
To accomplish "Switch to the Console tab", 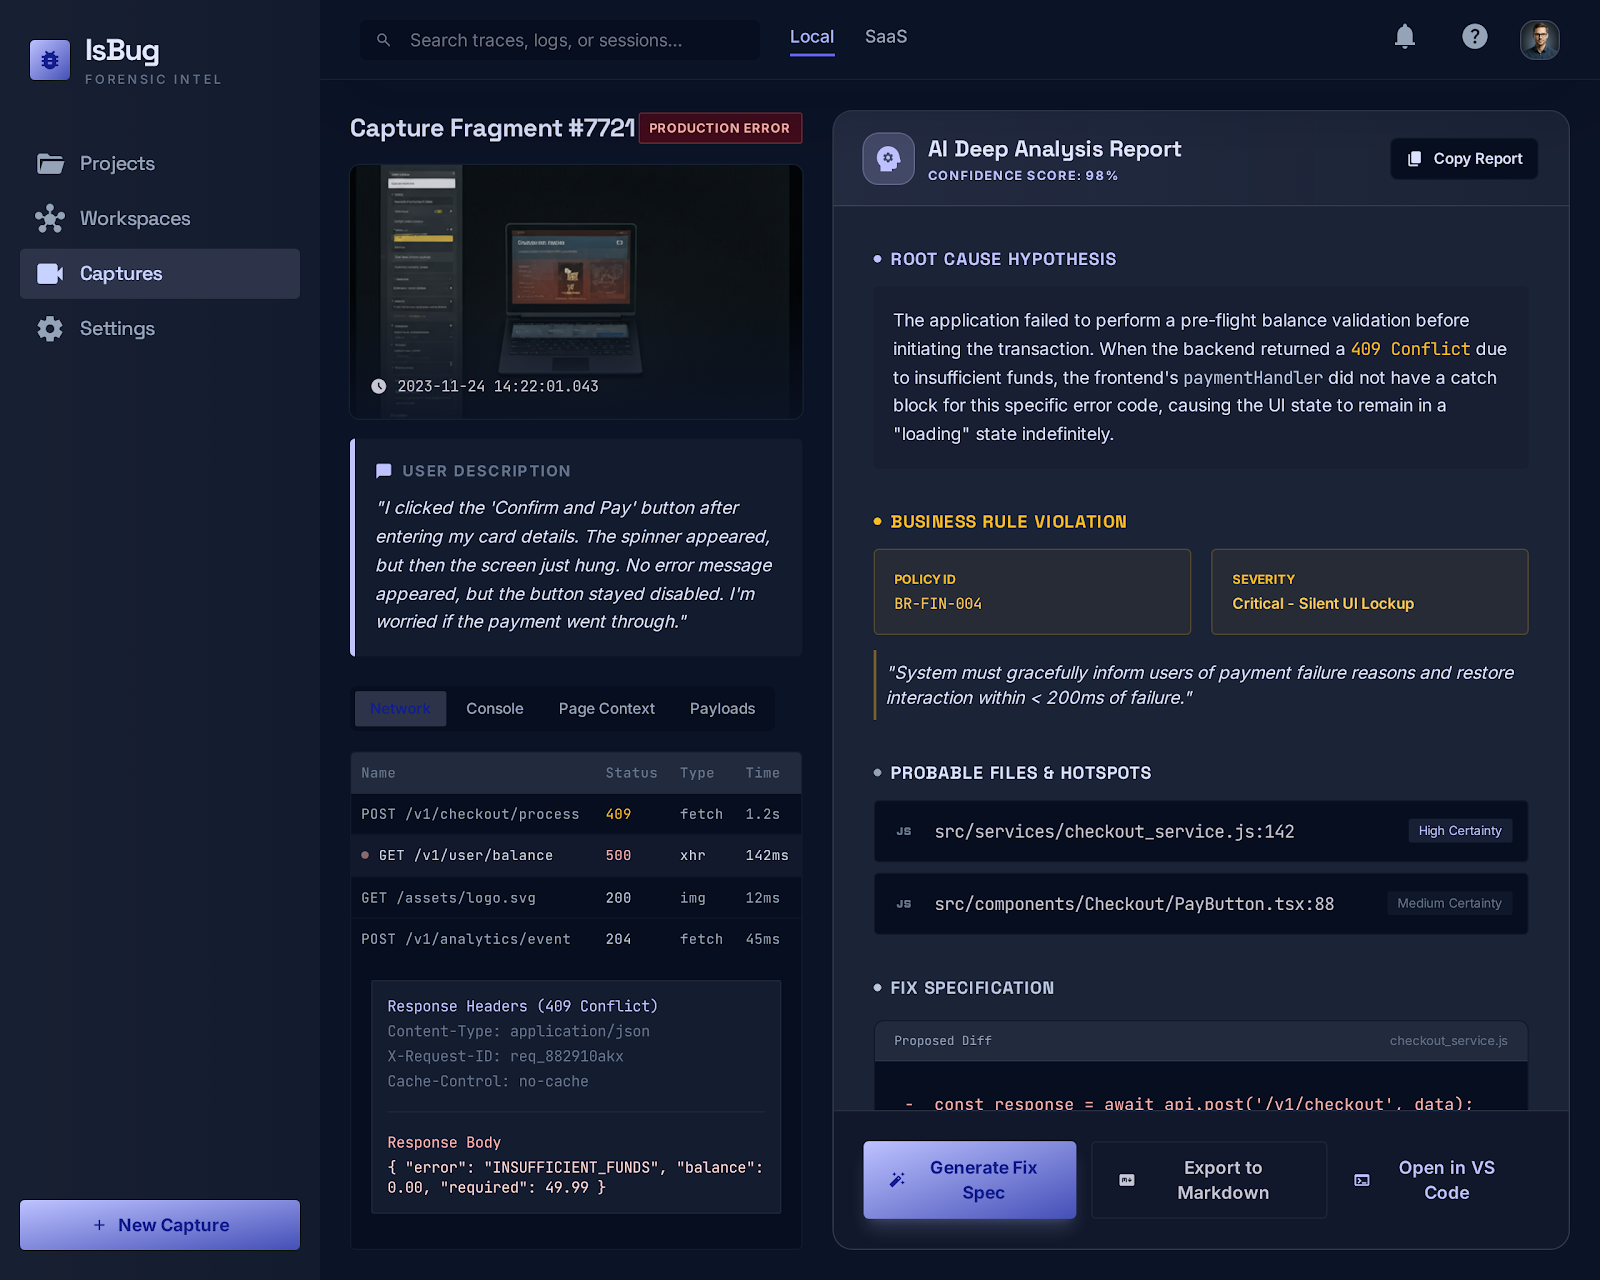I will [494, 709].
